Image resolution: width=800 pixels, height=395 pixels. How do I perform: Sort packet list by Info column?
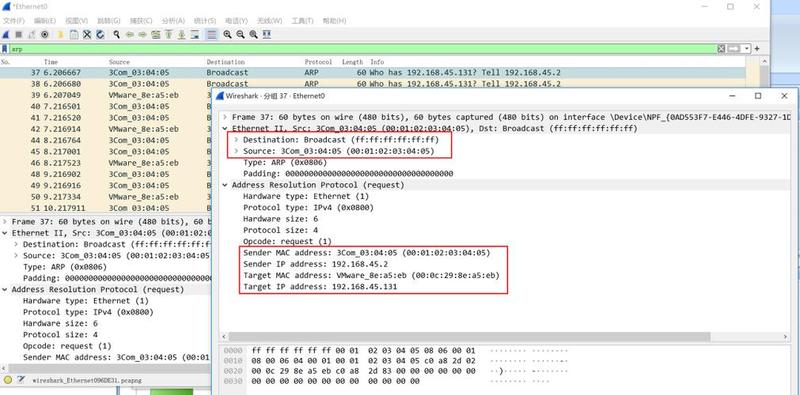click(x=377, y=62)
